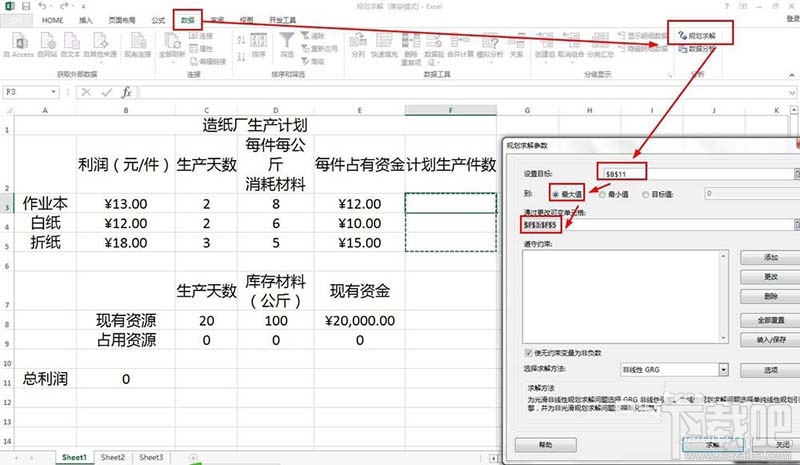Image resolution: width=800 pixels, height=465 pixels.
Task: Undo using quick access toolbar arrow
Action: point(43,6)
